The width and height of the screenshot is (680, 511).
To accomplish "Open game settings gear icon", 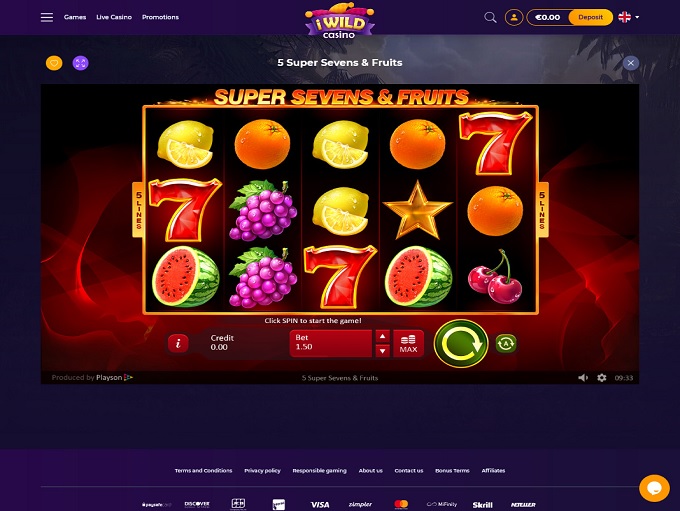I will pyautogui.click(x=602, y=378).
